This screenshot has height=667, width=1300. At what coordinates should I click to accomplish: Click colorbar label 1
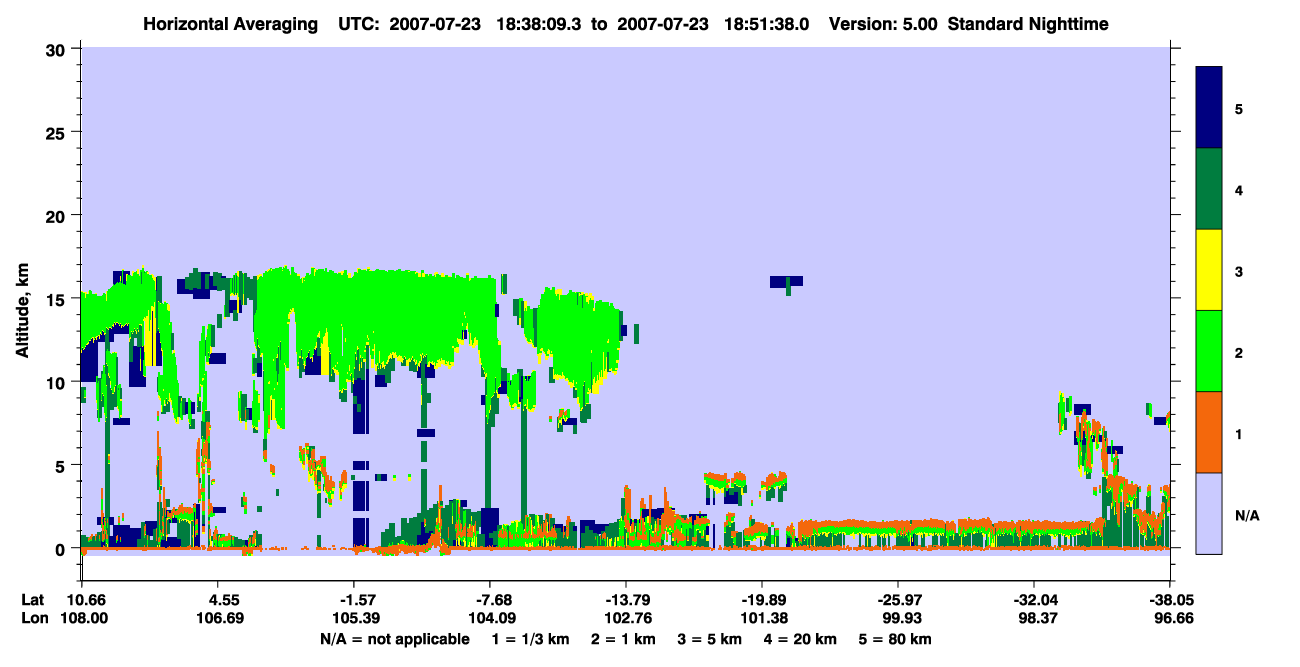tap(1239, 434)
